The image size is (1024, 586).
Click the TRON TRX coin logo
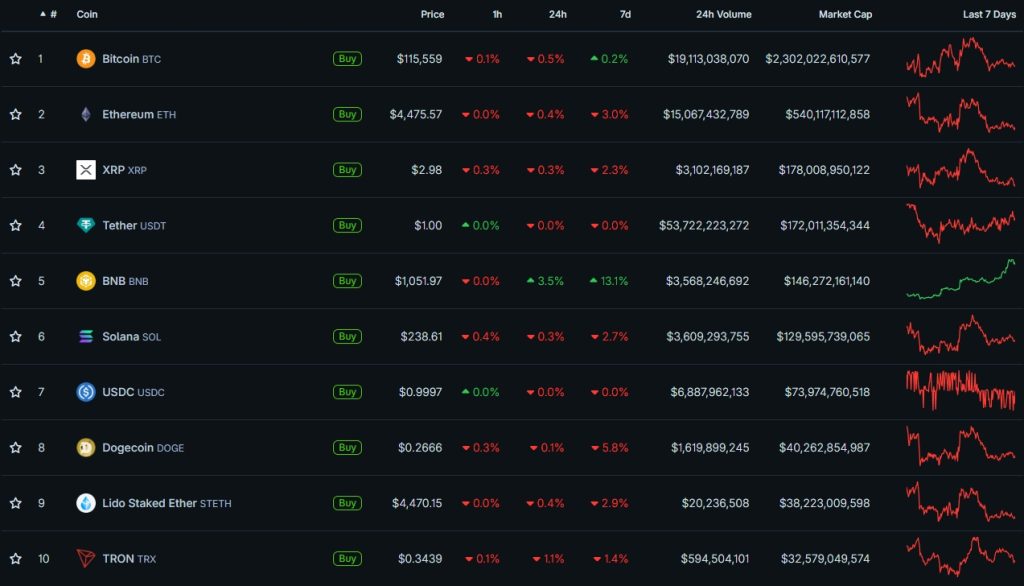[x=87, y=559]
